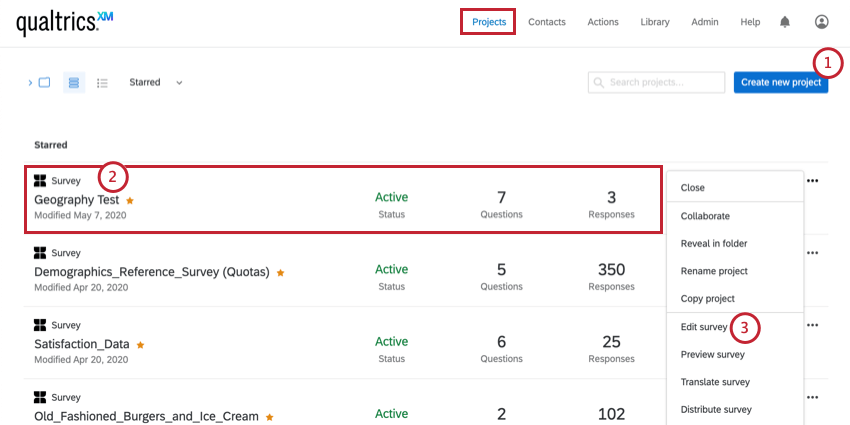850x425 pixels.
Task: Click Satisfaction_Data survey type icon
Action: pos(40,325)
